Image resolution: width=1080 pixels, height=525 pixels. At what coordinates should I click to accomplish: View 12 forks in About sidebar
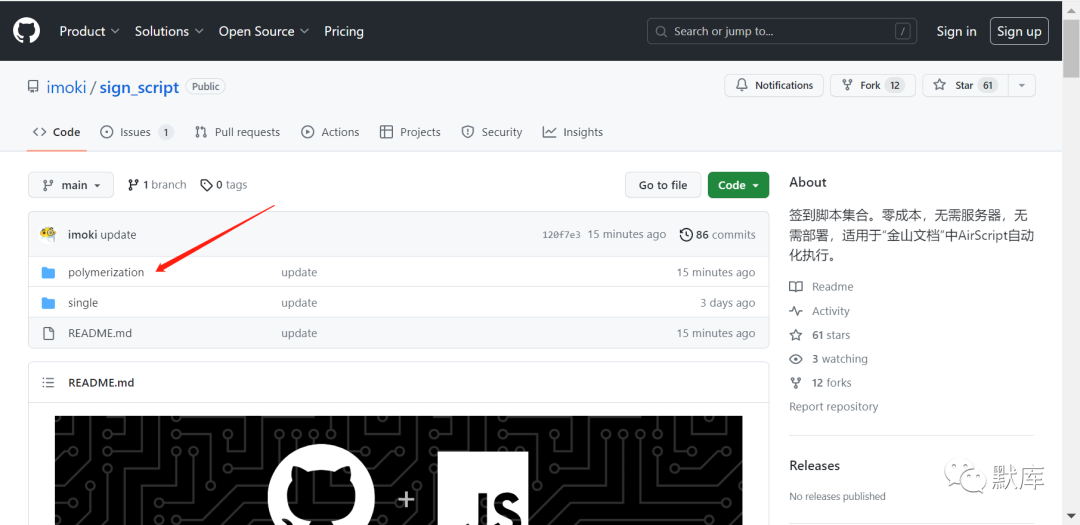820,382
